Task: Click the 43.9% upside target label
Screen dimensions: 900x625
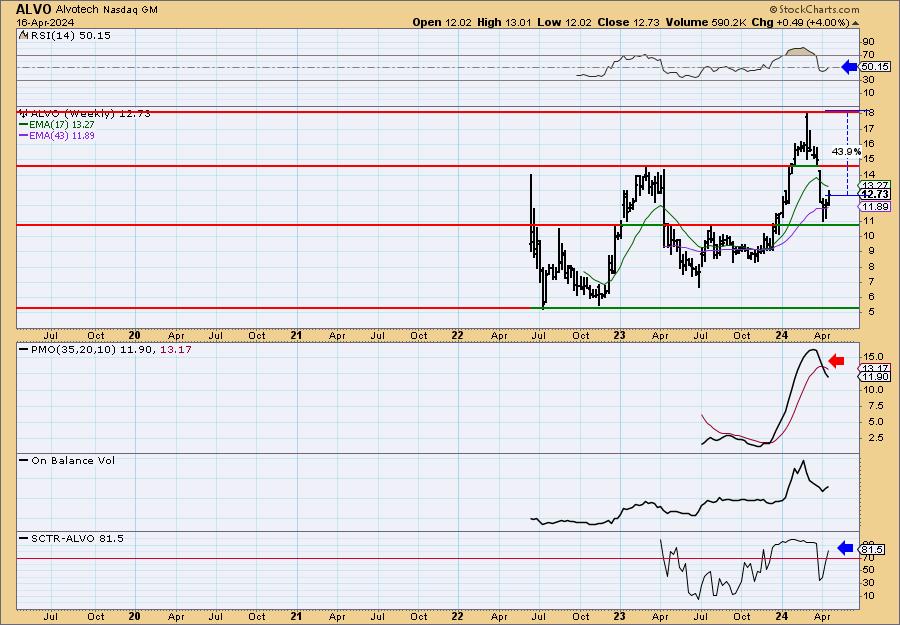Action: (846, 152)
